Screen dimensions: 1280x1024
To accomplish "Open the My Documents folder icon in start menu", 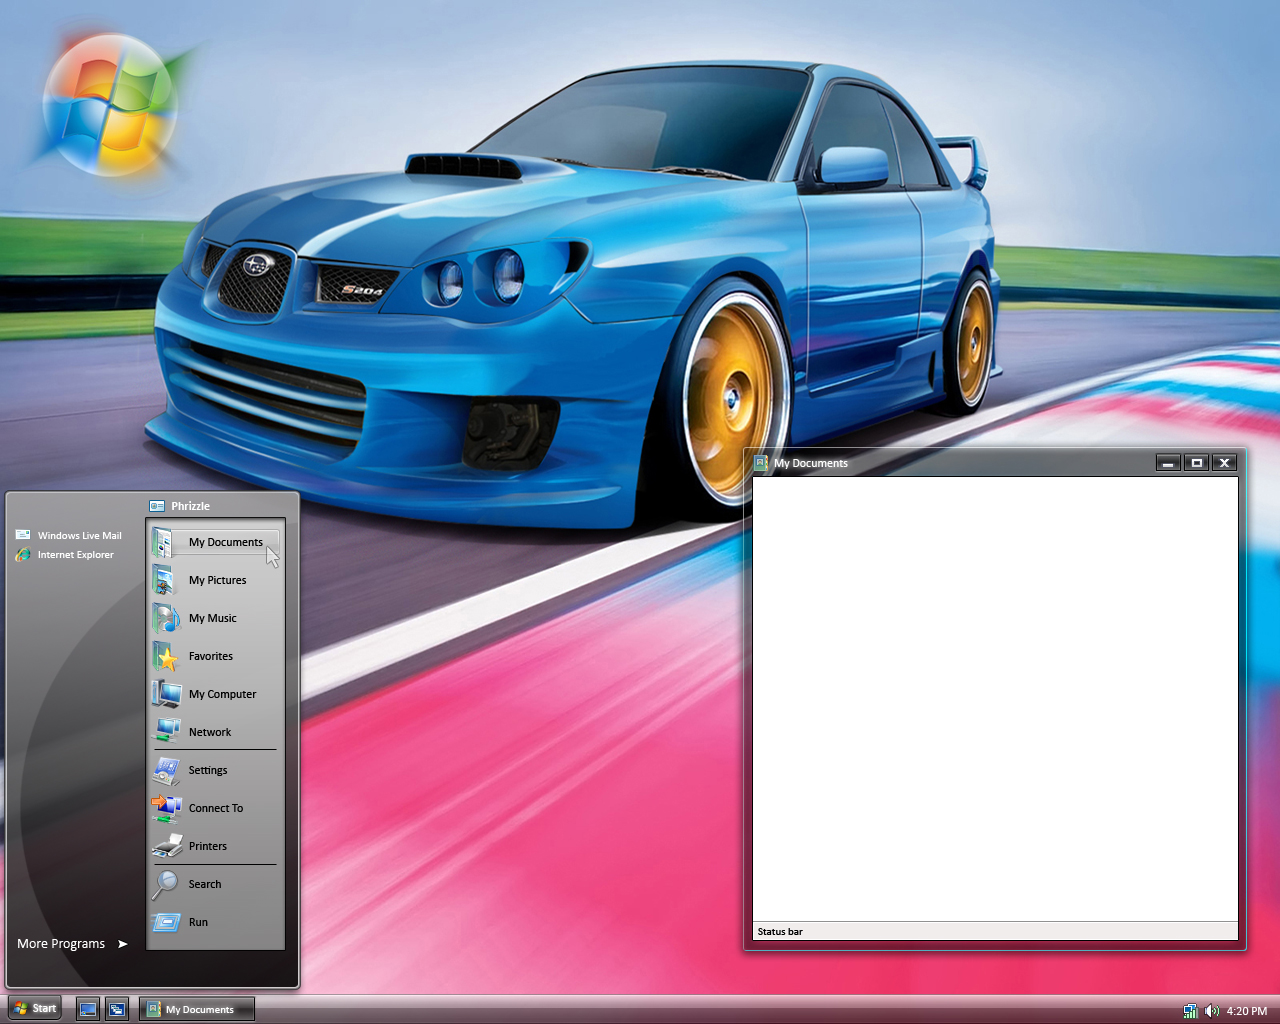I will (x=164, y=542).
